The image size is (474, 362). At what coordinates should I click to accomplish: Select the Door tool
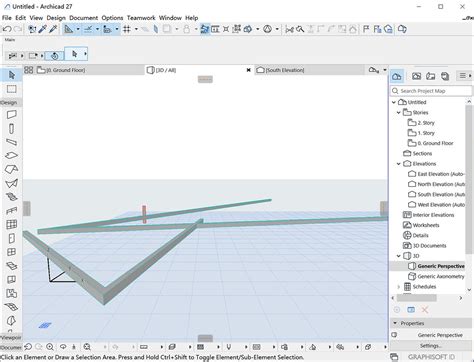pos(11,238)
